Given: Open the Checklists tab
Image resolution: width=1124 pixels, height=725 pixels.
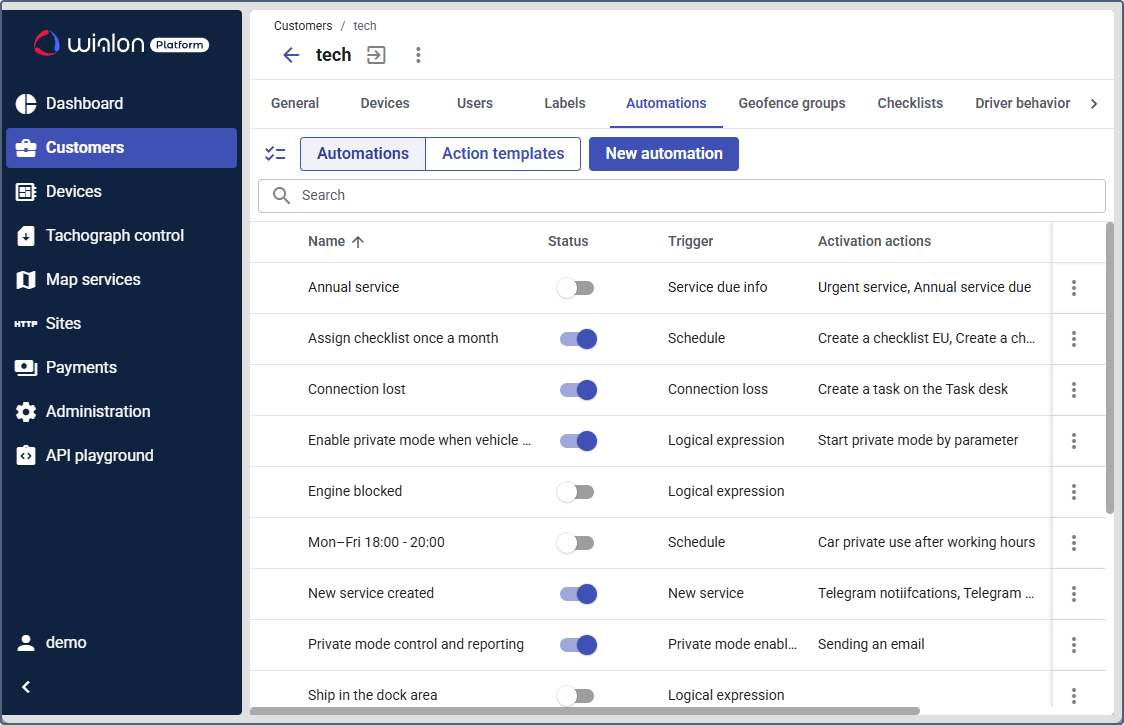Looking at the screenshot, I should pyautogui.click(x=910, y=103).
